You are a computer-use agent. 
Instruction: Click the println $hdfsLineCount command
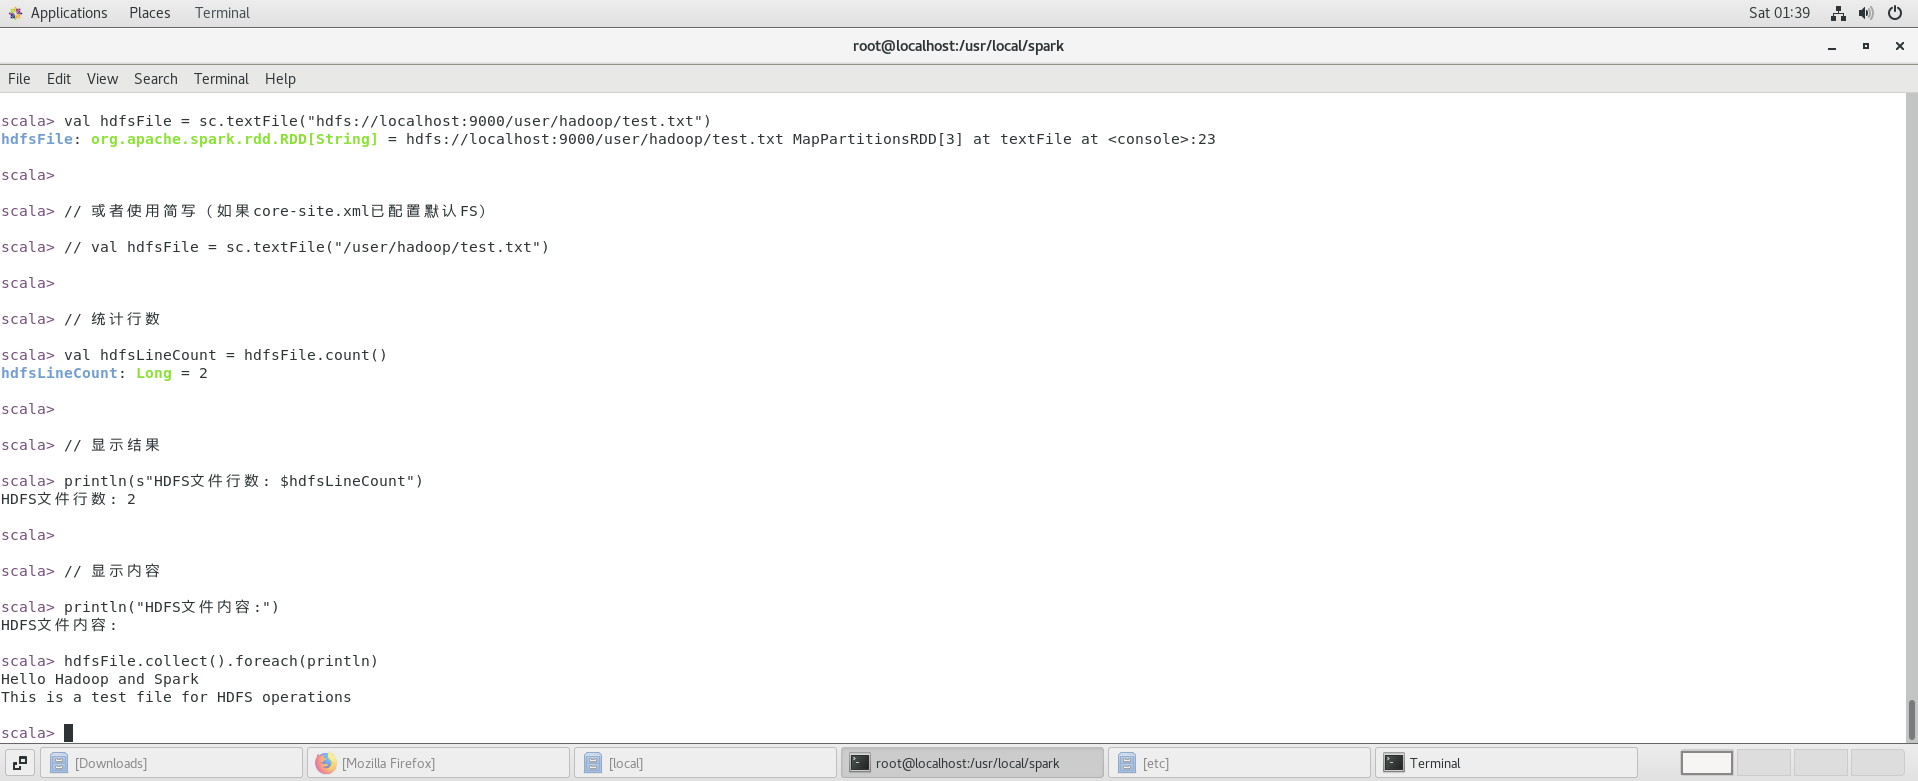[243, 481]
